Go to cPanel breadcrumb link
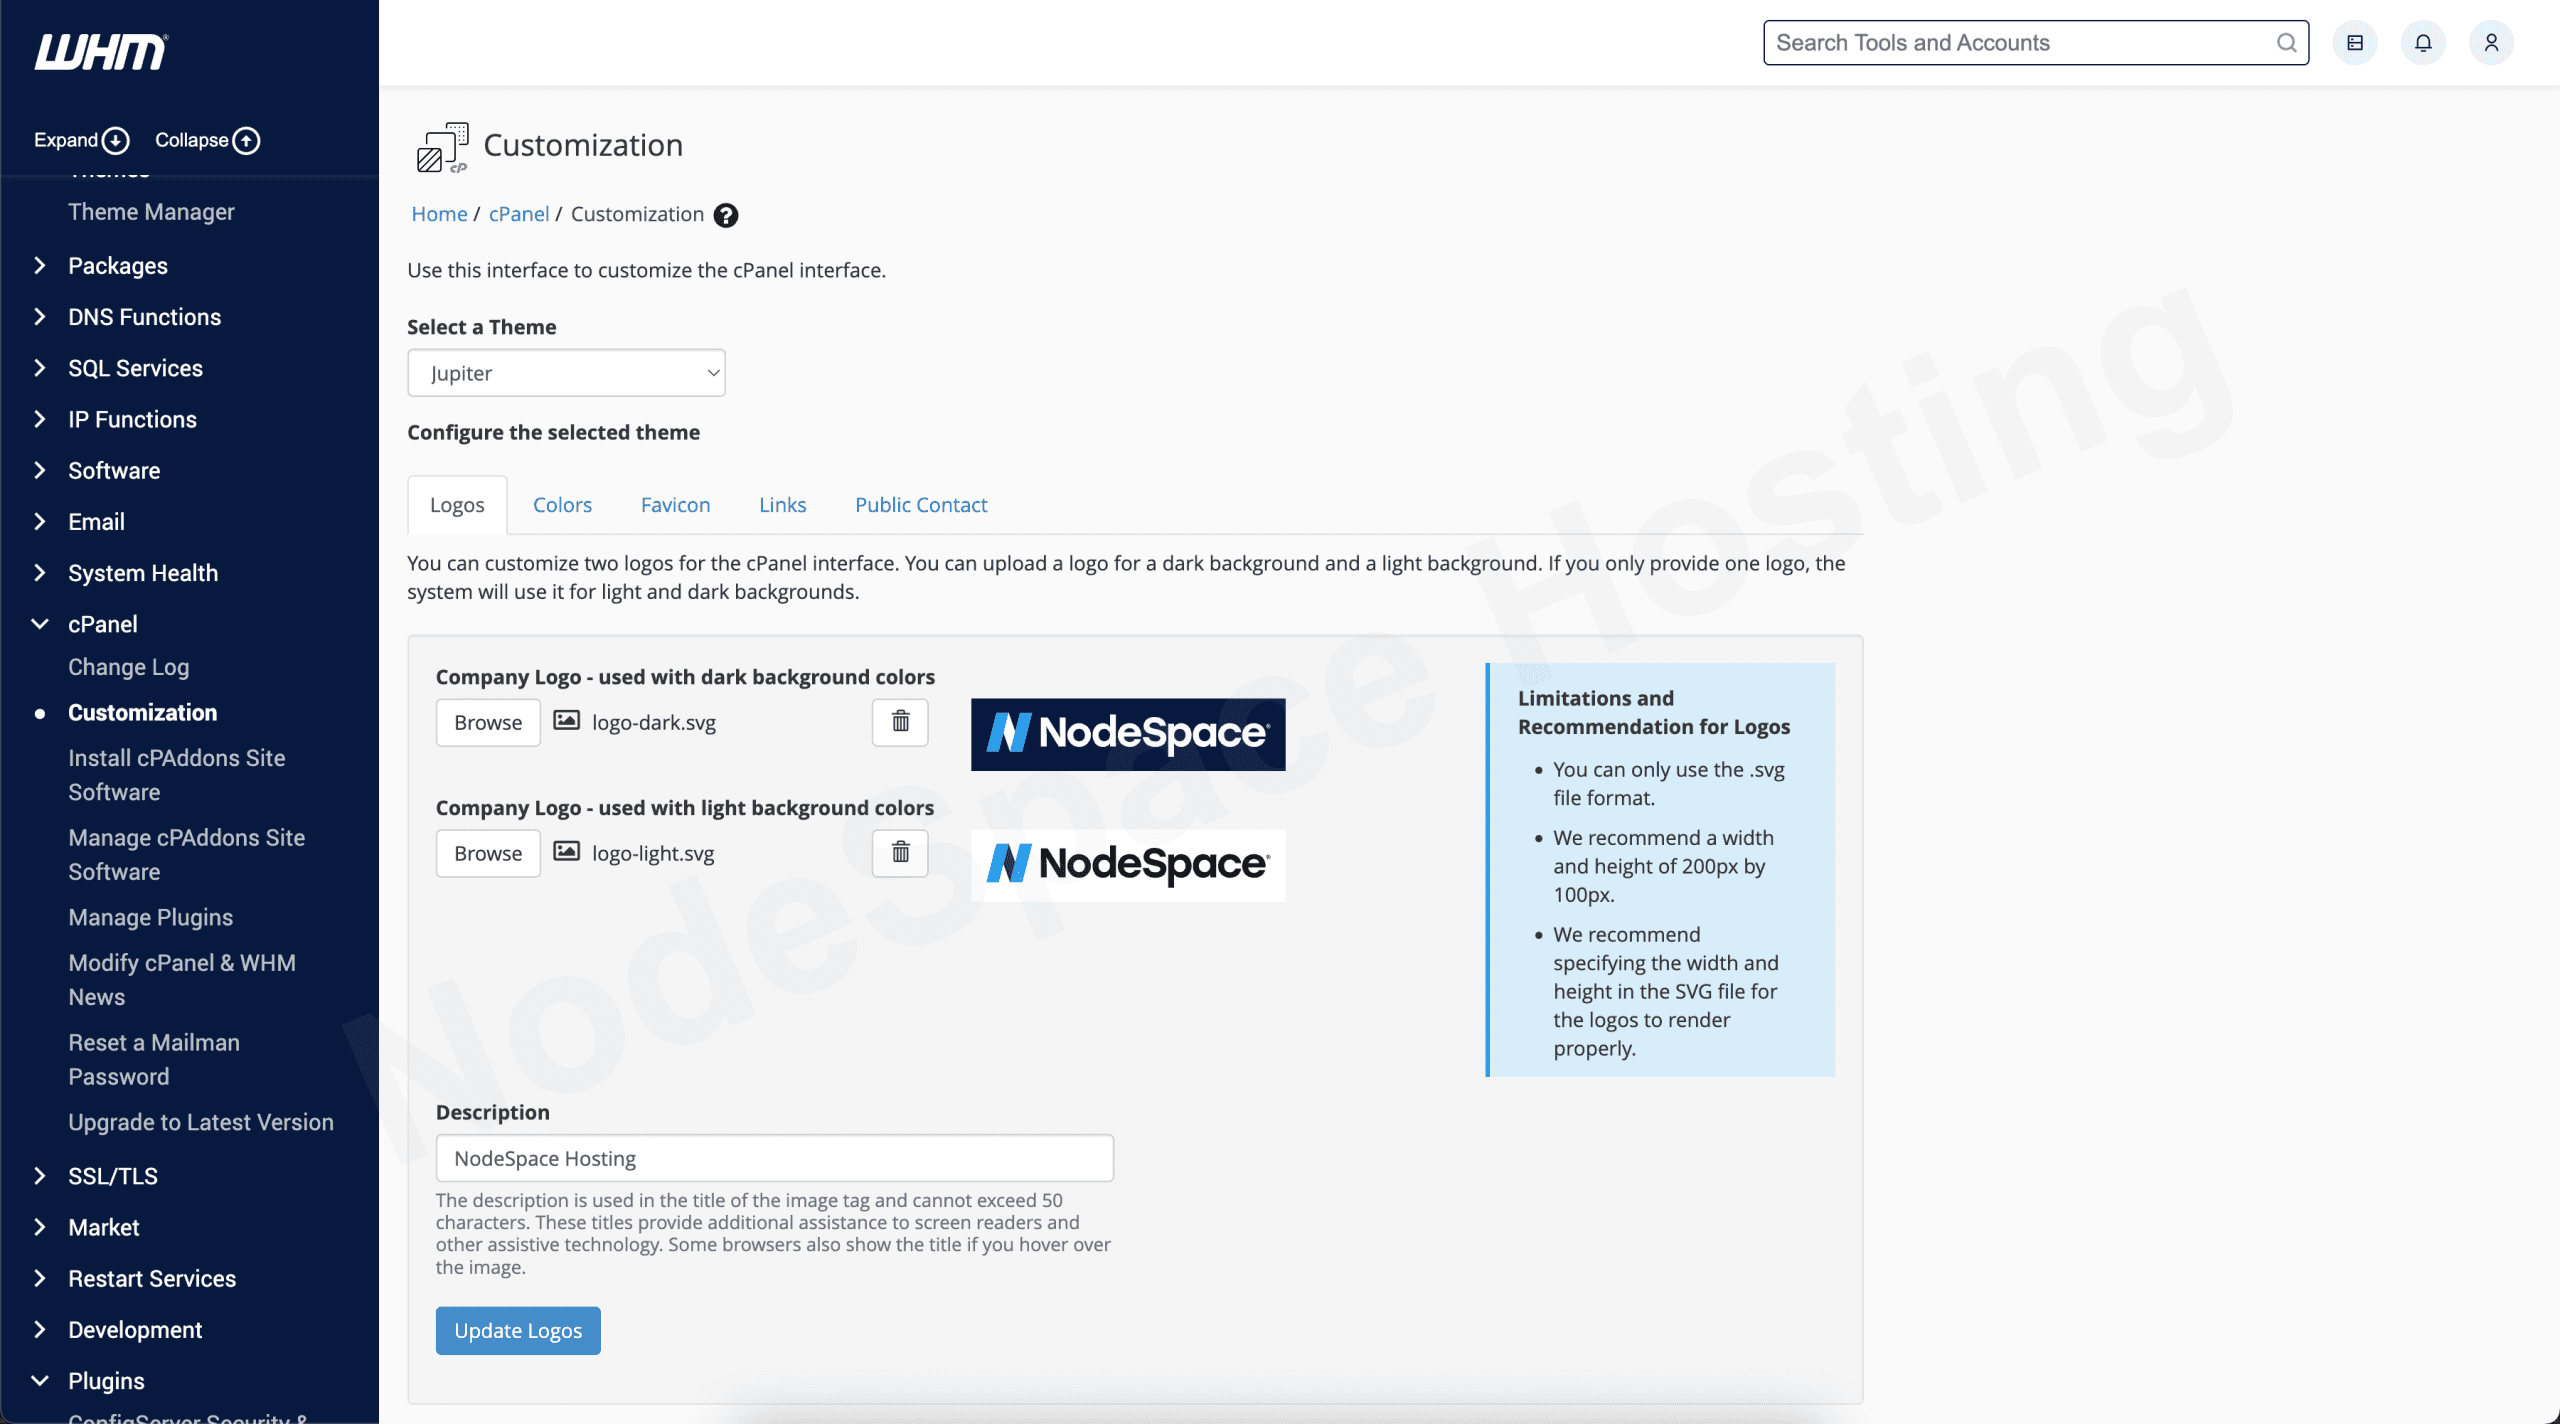 (519, 214)
